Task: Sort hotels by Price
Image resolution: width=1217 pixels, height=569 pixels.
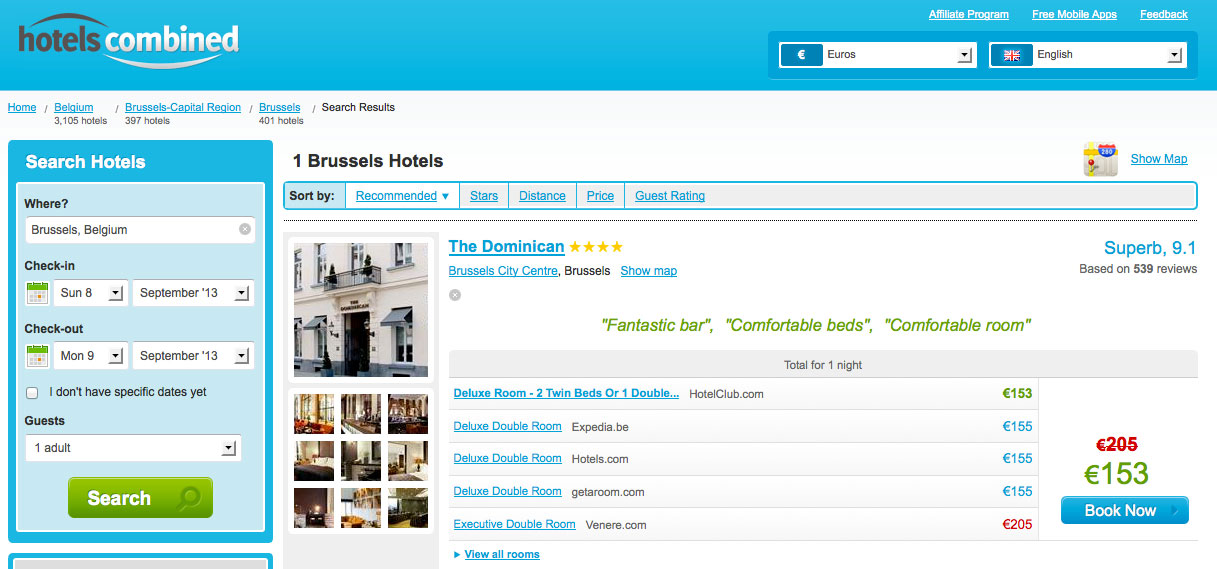Action: 600,196
